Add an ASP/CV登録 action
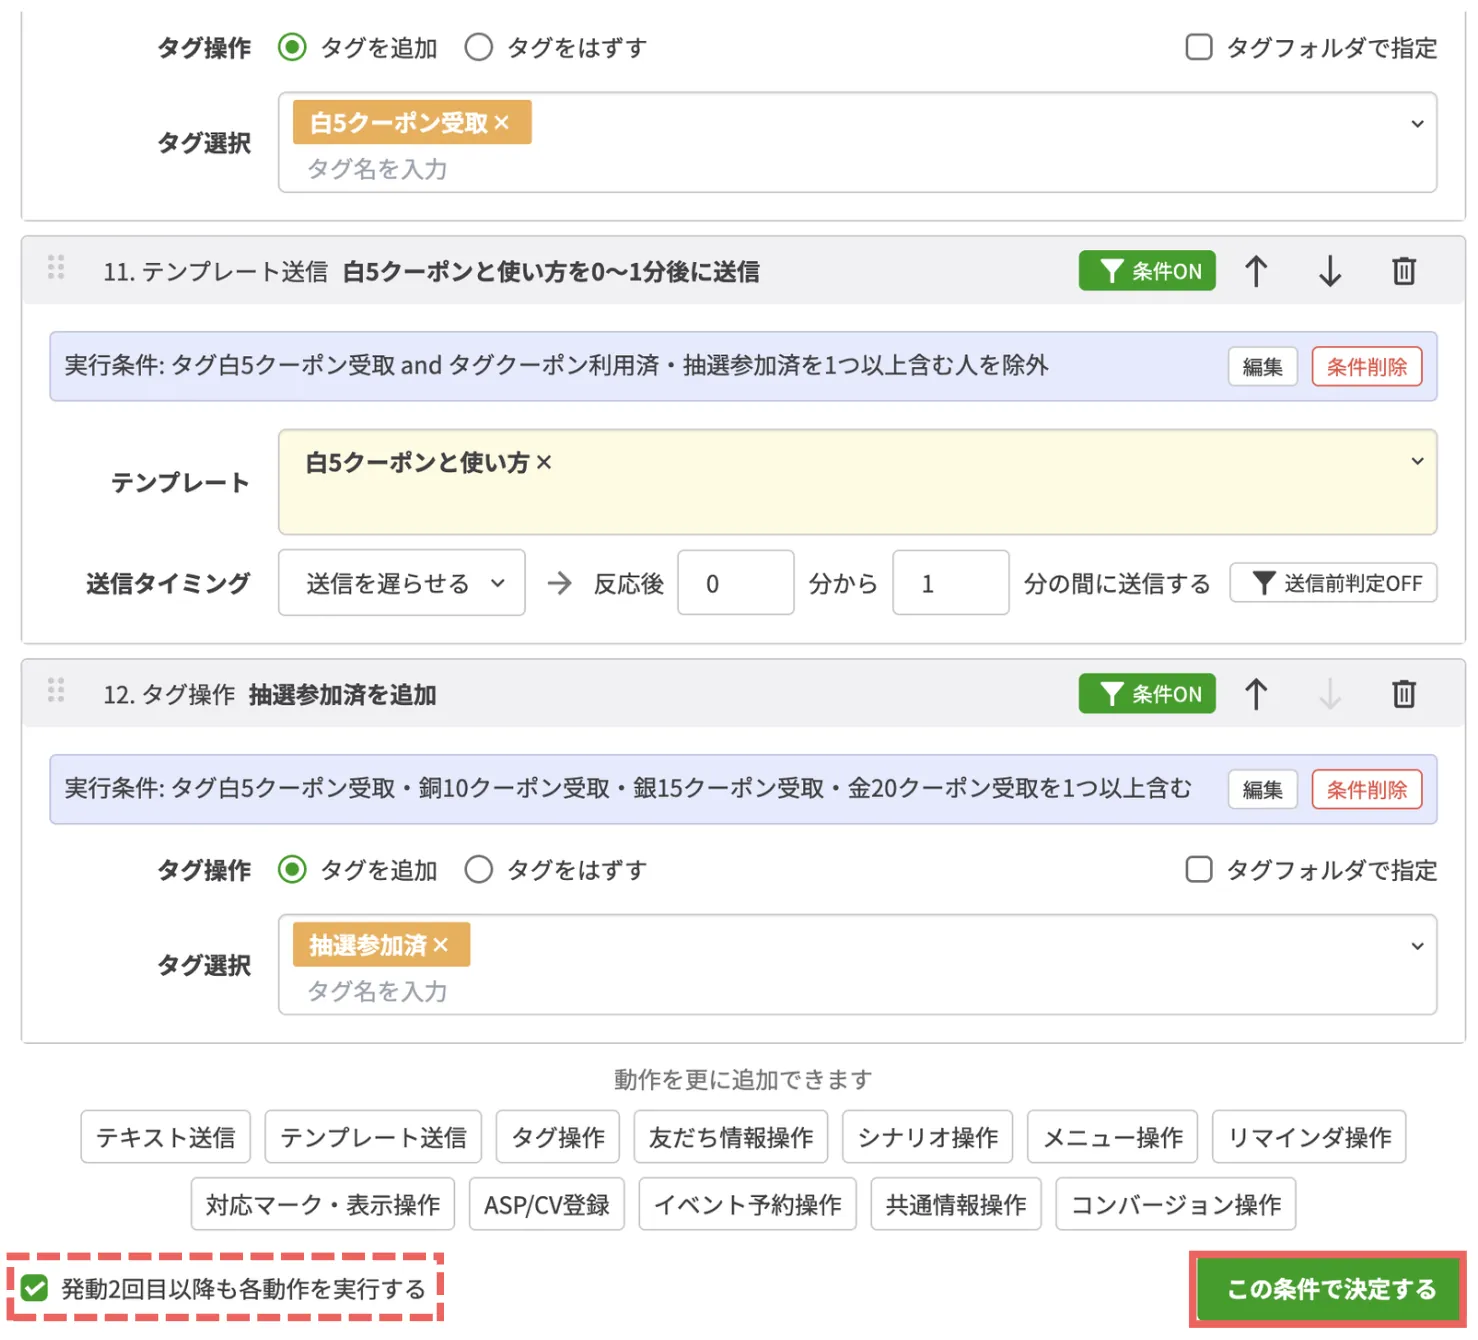This screenshot has width=1478, height=1340. click(547, 1204)
